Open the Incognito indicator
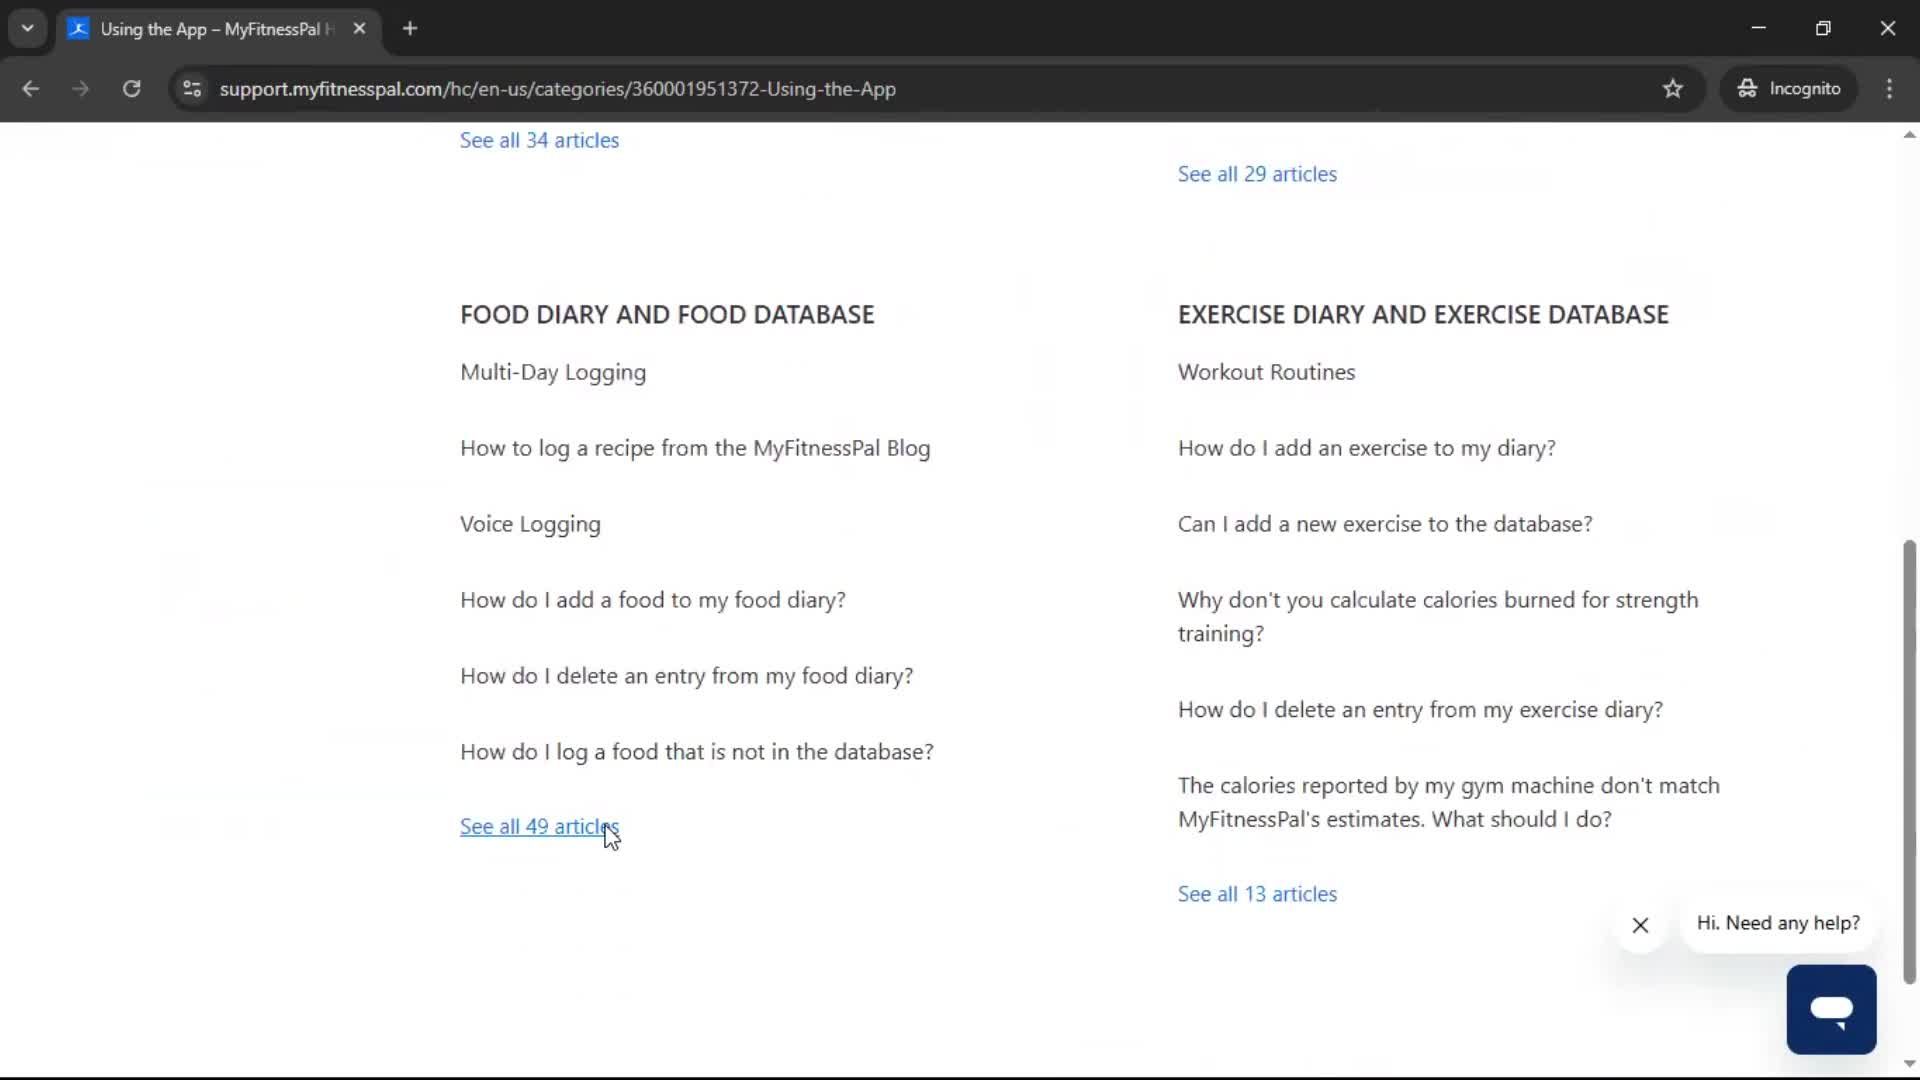The width and height of the screenshot is (1920, 1080). (1789, 89)
